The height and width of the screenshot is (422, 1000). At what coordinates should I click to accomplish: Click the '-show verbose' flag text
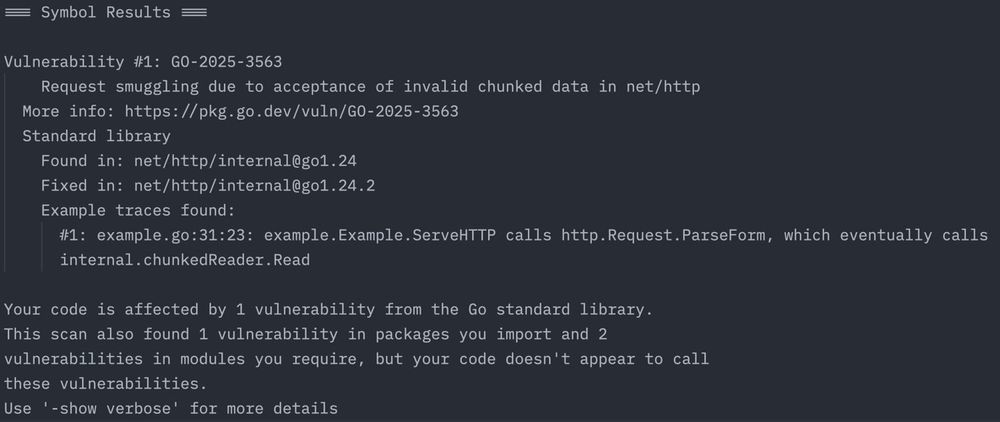pos(116,408)
